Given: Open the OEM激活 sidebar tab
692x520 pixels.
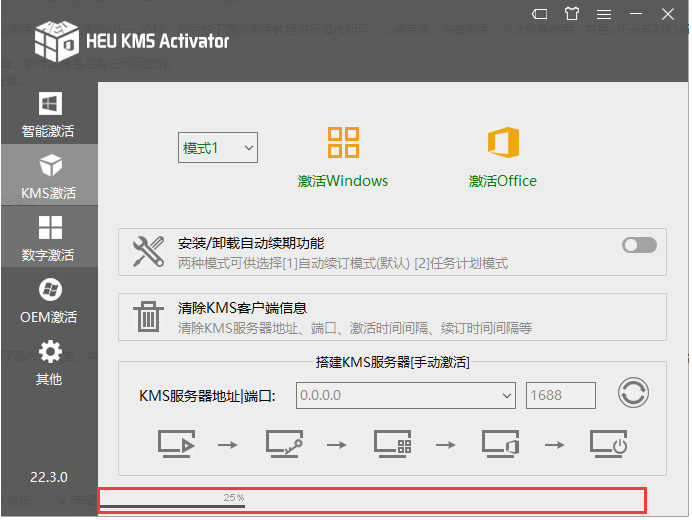Looking at the screenshot, I should (x=48, y=300).
